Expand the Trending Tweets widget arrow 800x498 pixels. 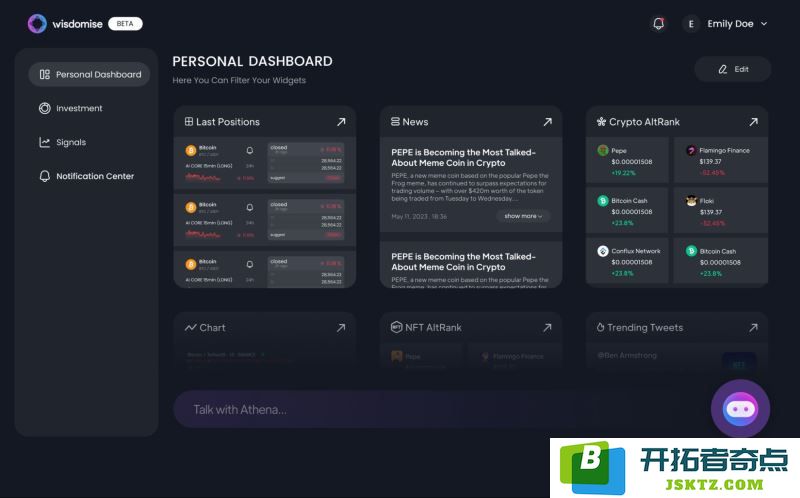point(753,328)
